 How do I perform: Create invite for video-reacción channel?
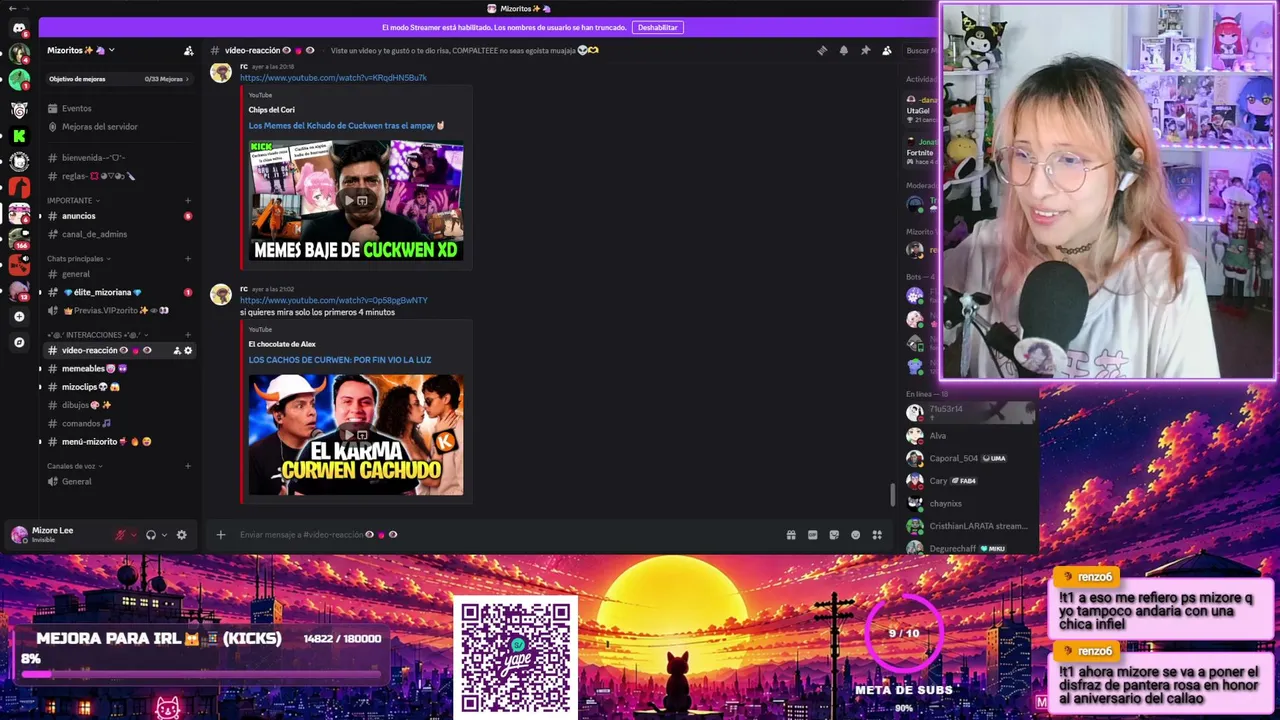point(177,351)
